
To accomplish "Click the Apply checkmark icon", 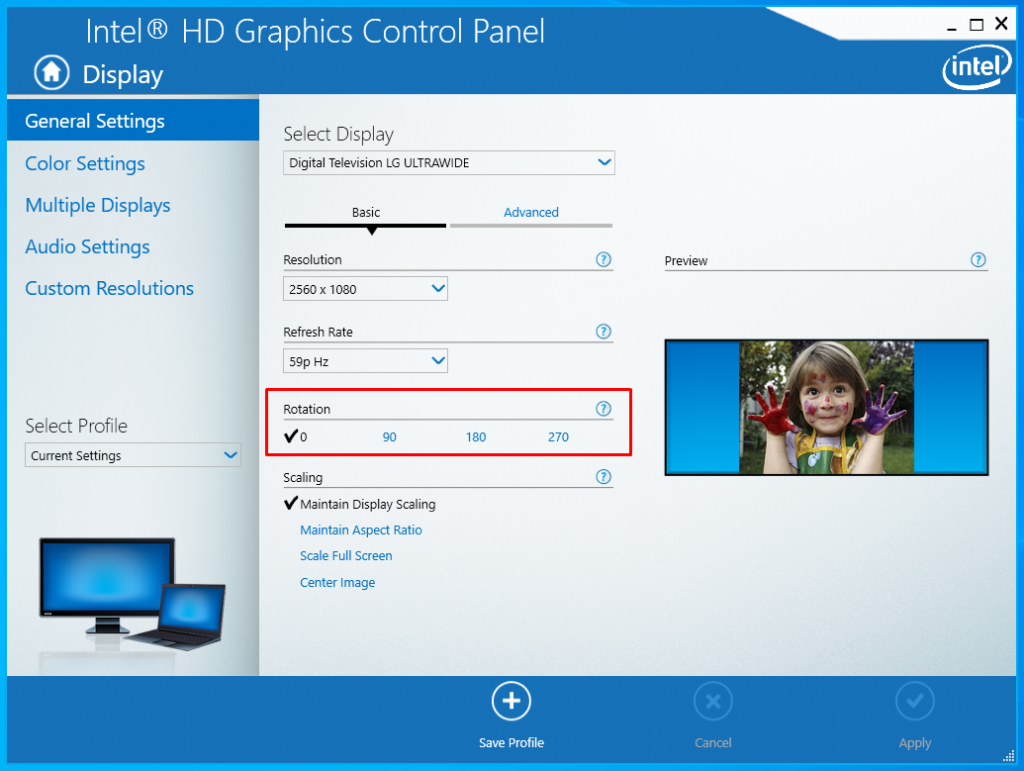I will (x=915, y=701).
